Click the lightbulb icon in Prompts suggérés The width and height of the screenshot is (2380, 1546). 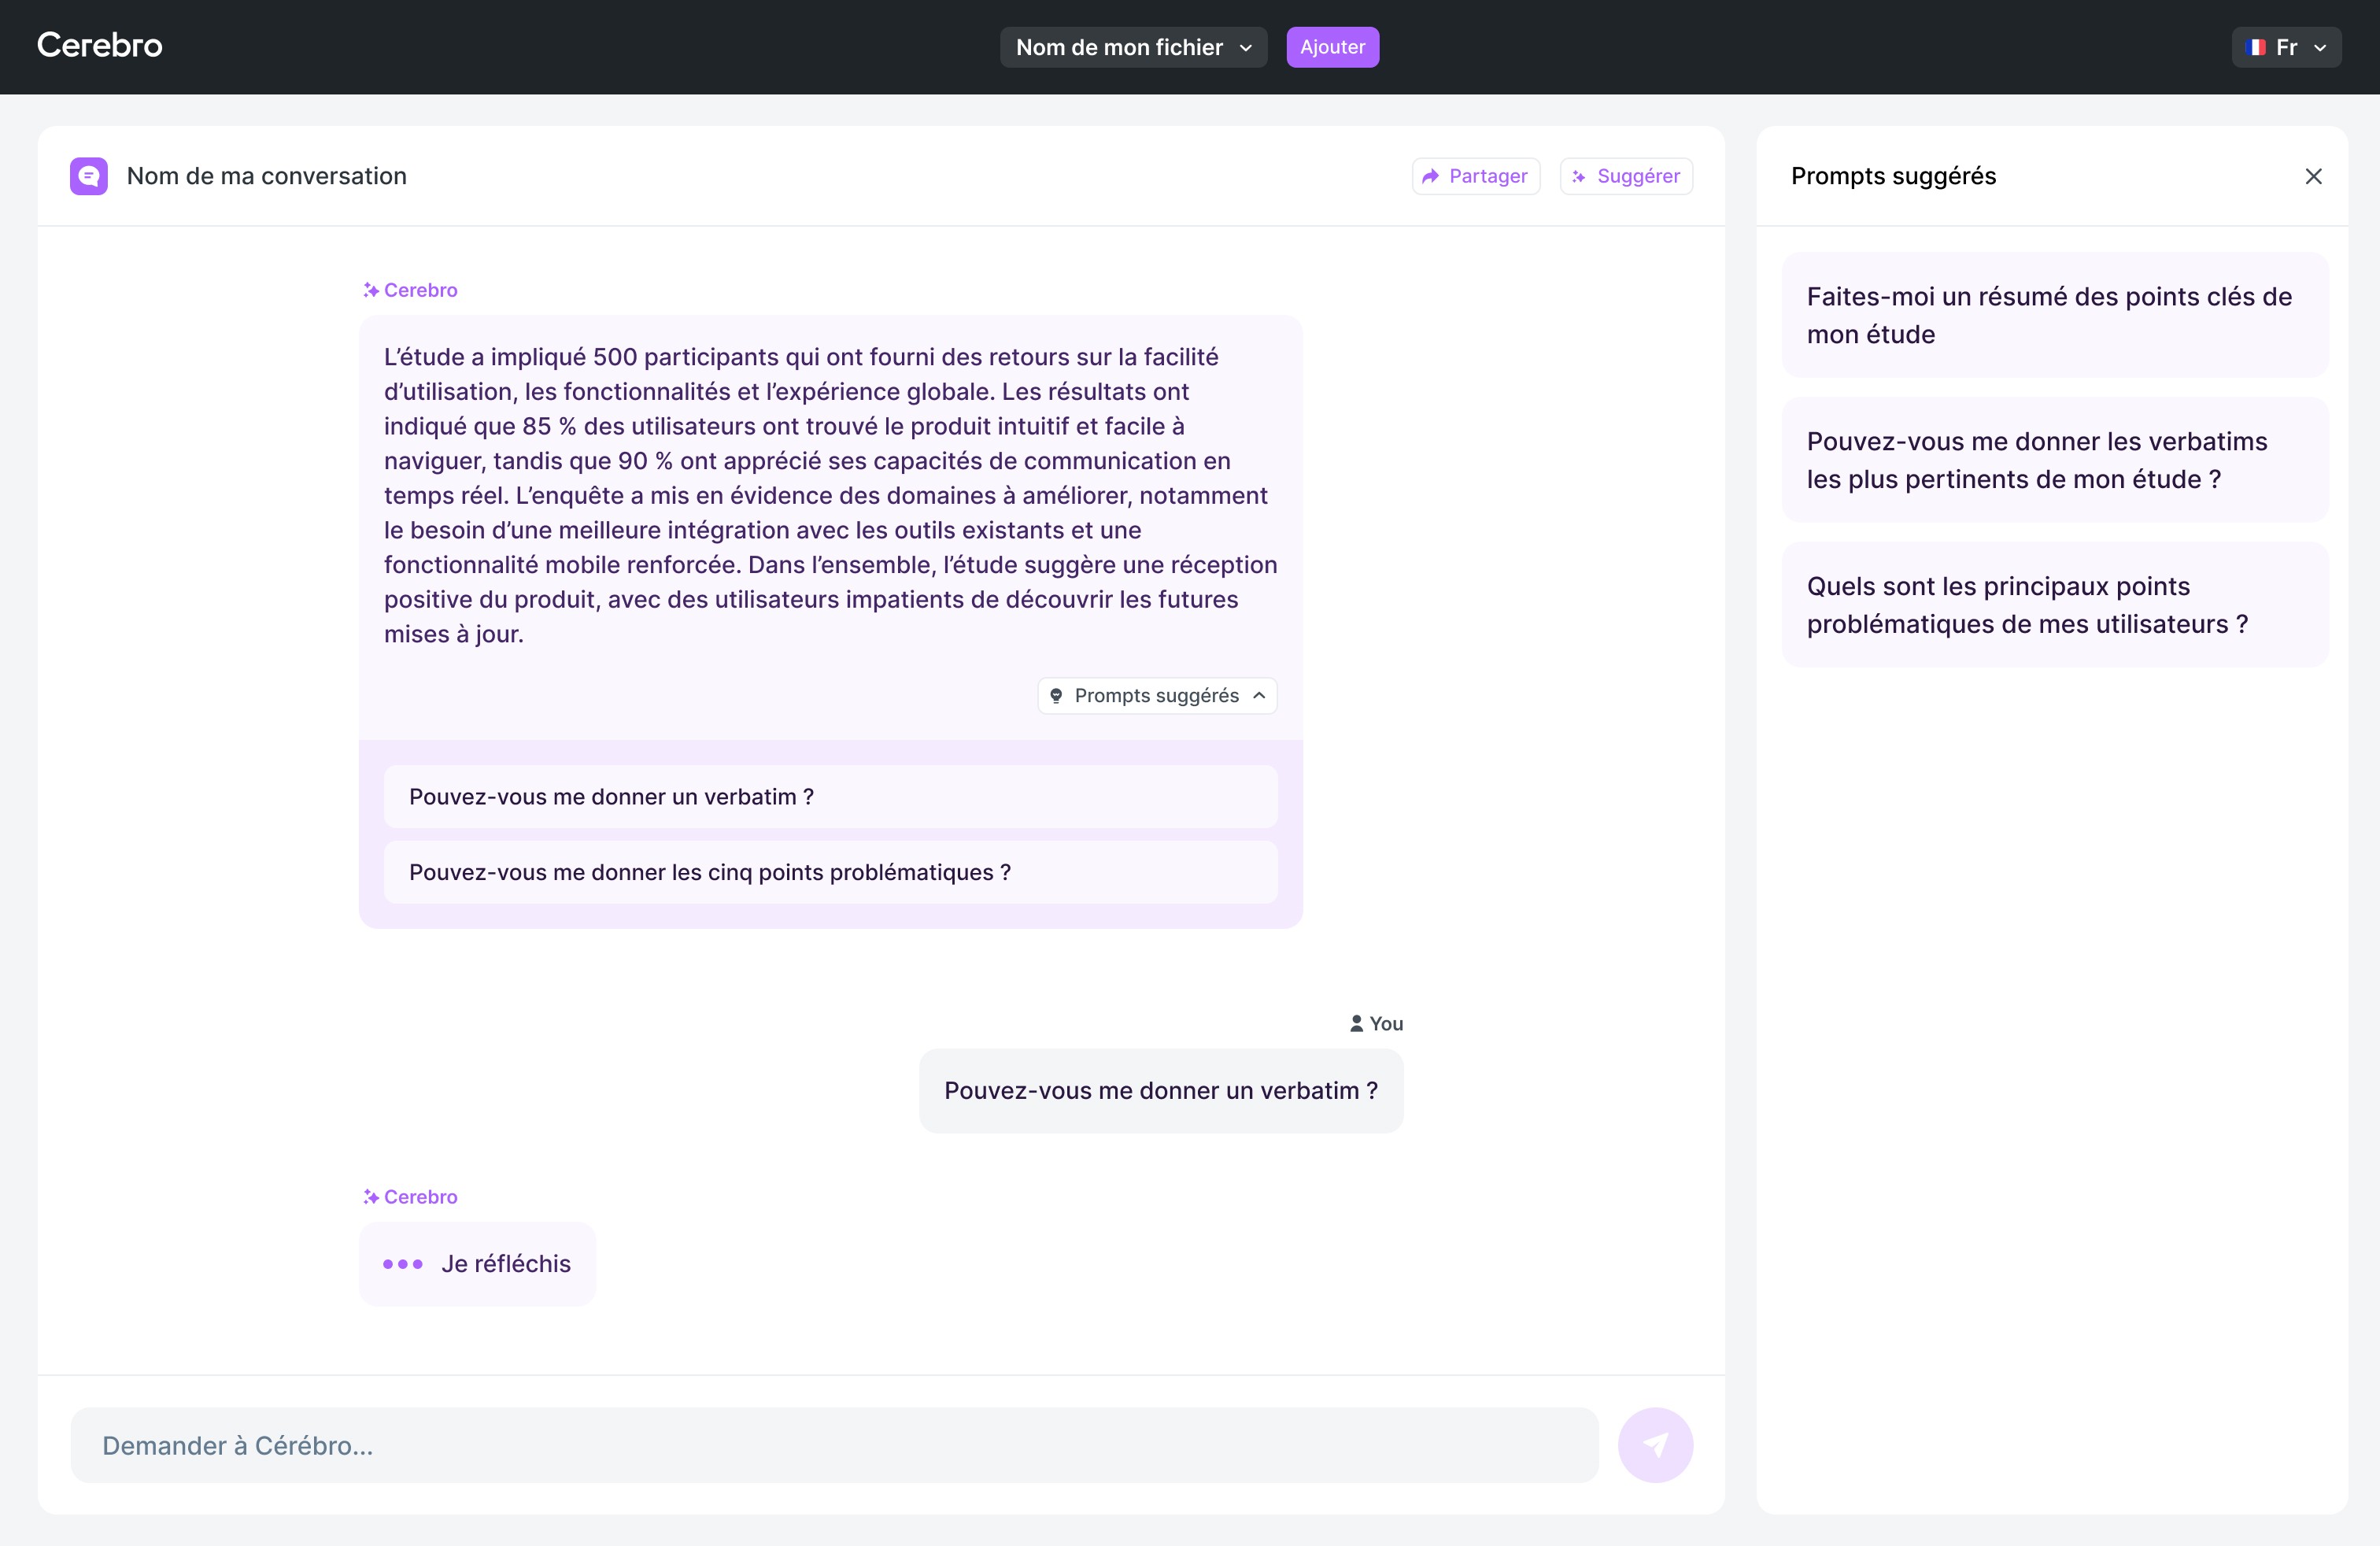[1056, 696]
